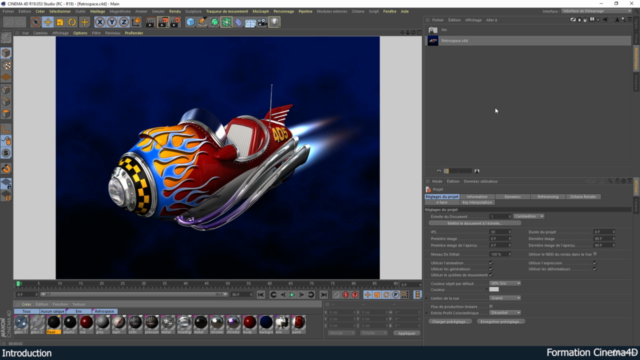Open the deformer objects icon

[238, 22]
